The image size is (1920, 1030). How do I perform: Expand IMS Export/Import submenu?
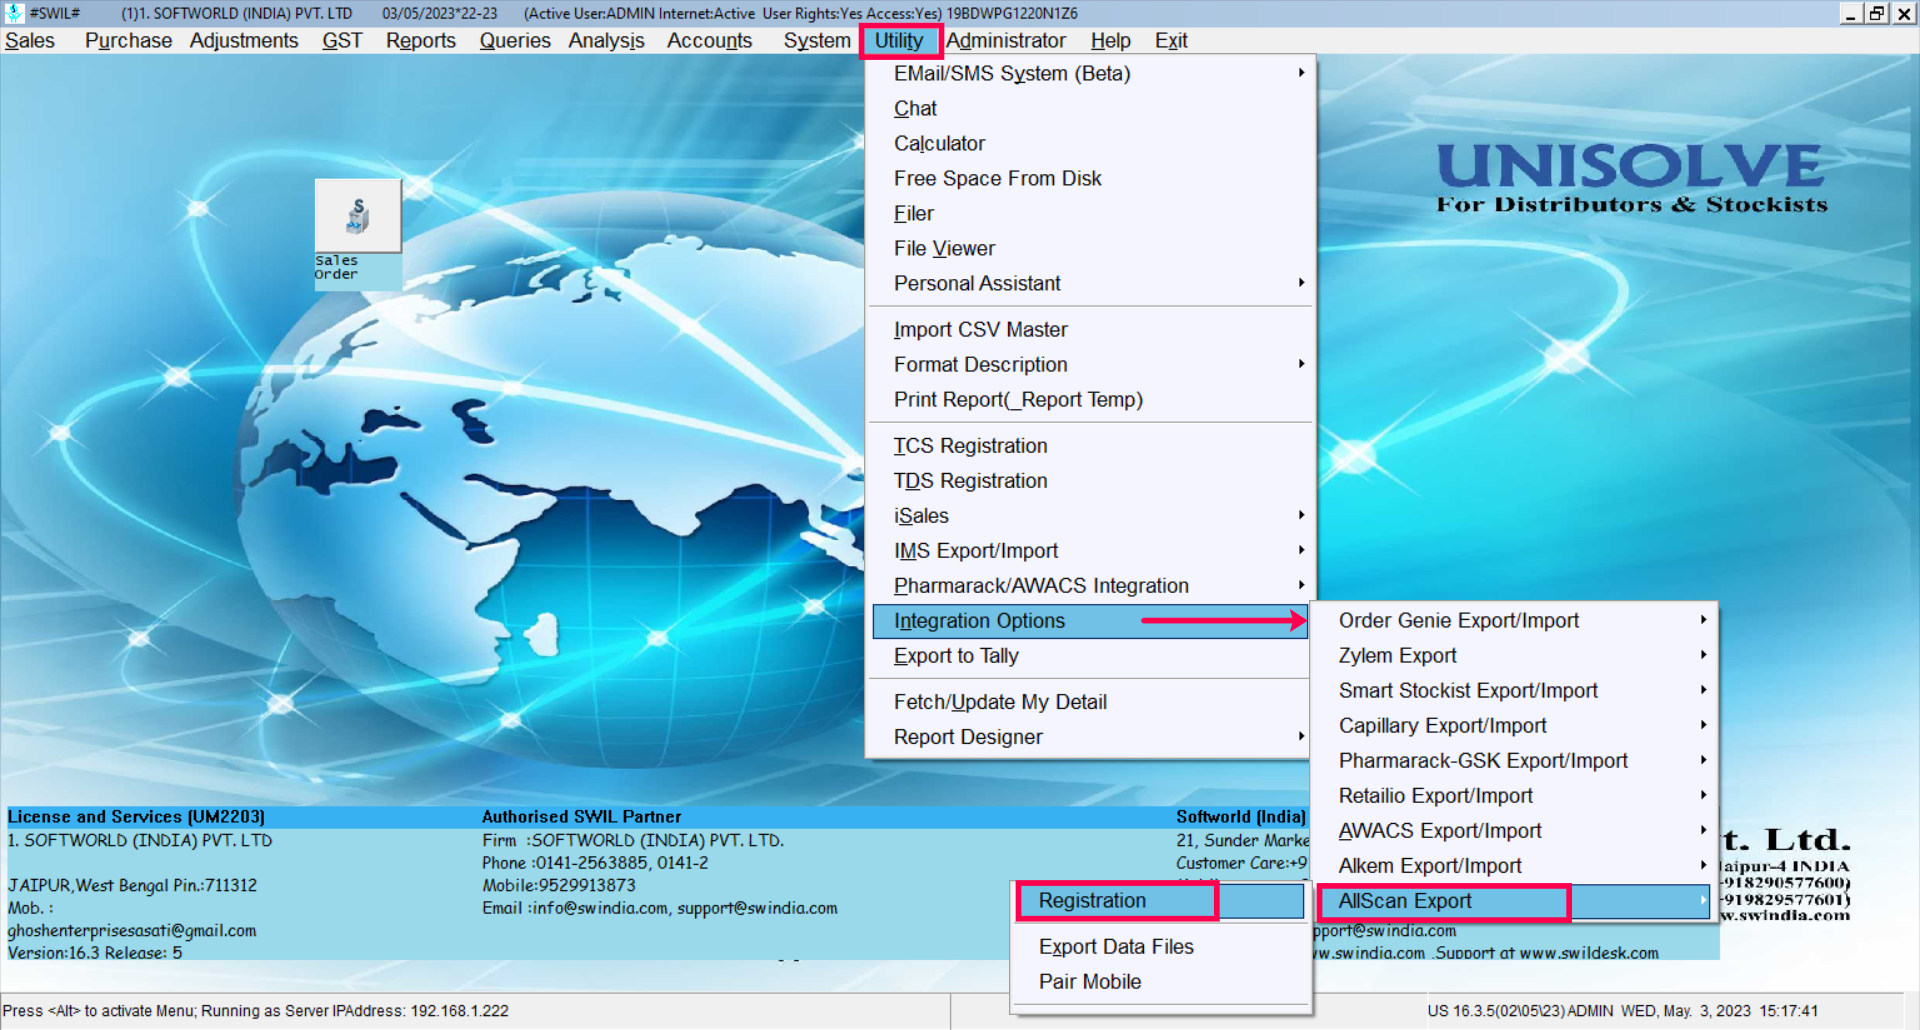(1090, 551)
